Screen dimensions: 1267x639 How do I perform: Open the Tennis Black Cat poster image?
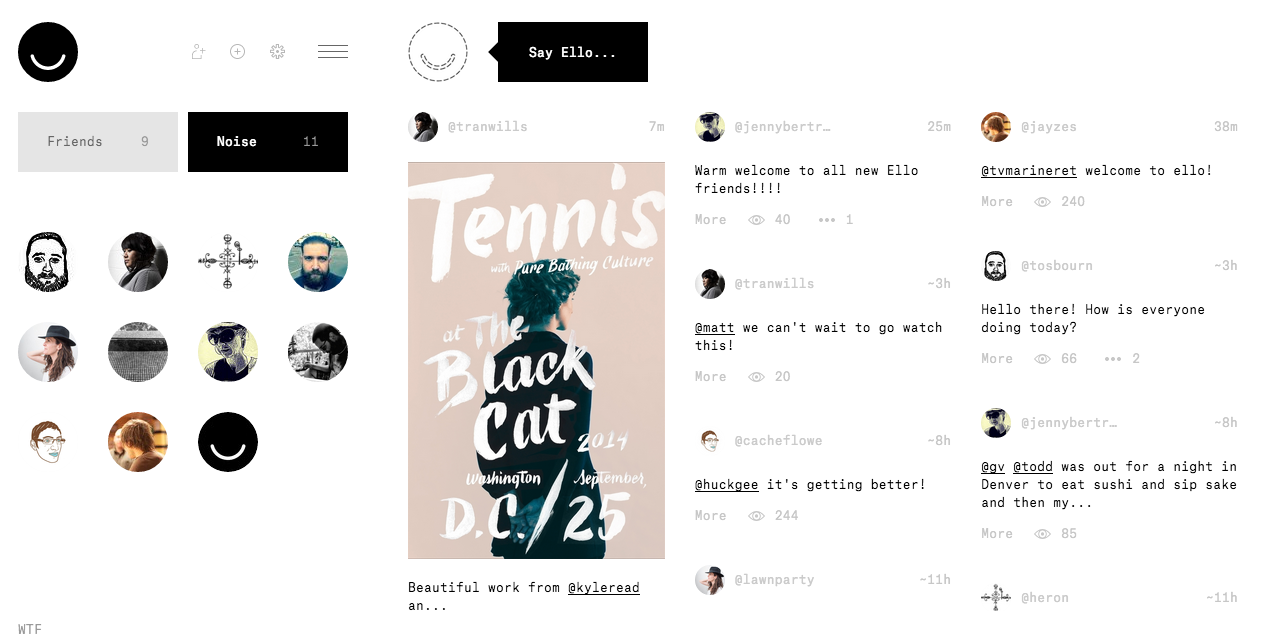tap(536, 360)
